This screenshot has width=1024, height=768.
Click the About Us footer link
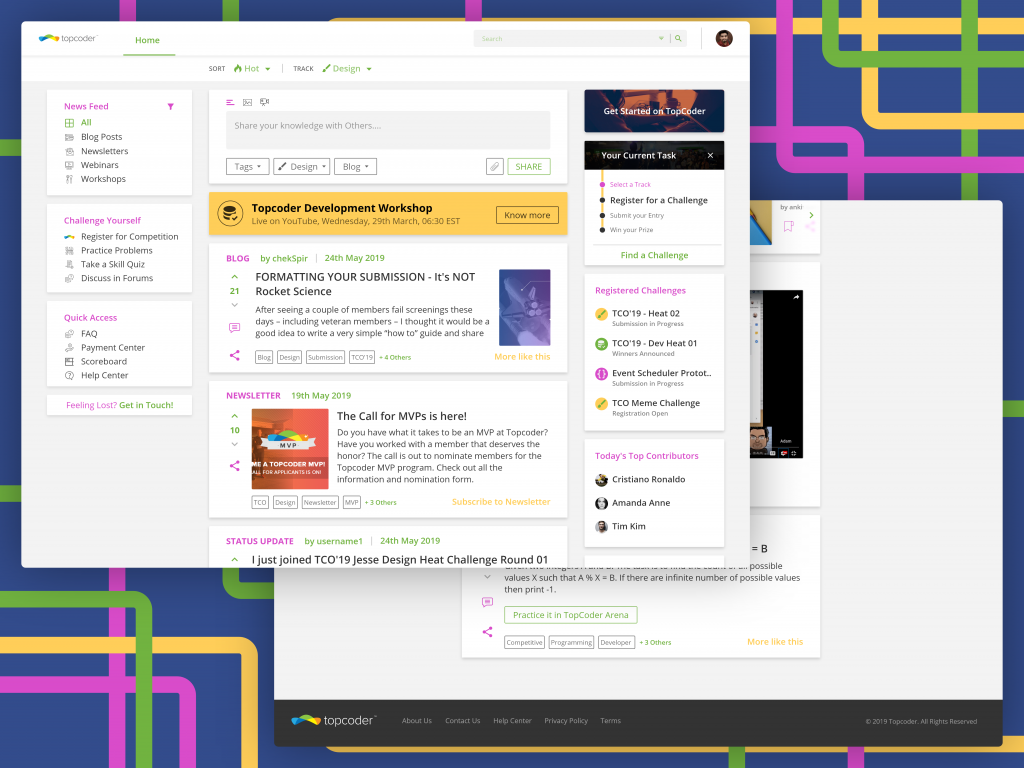(417, 721)
